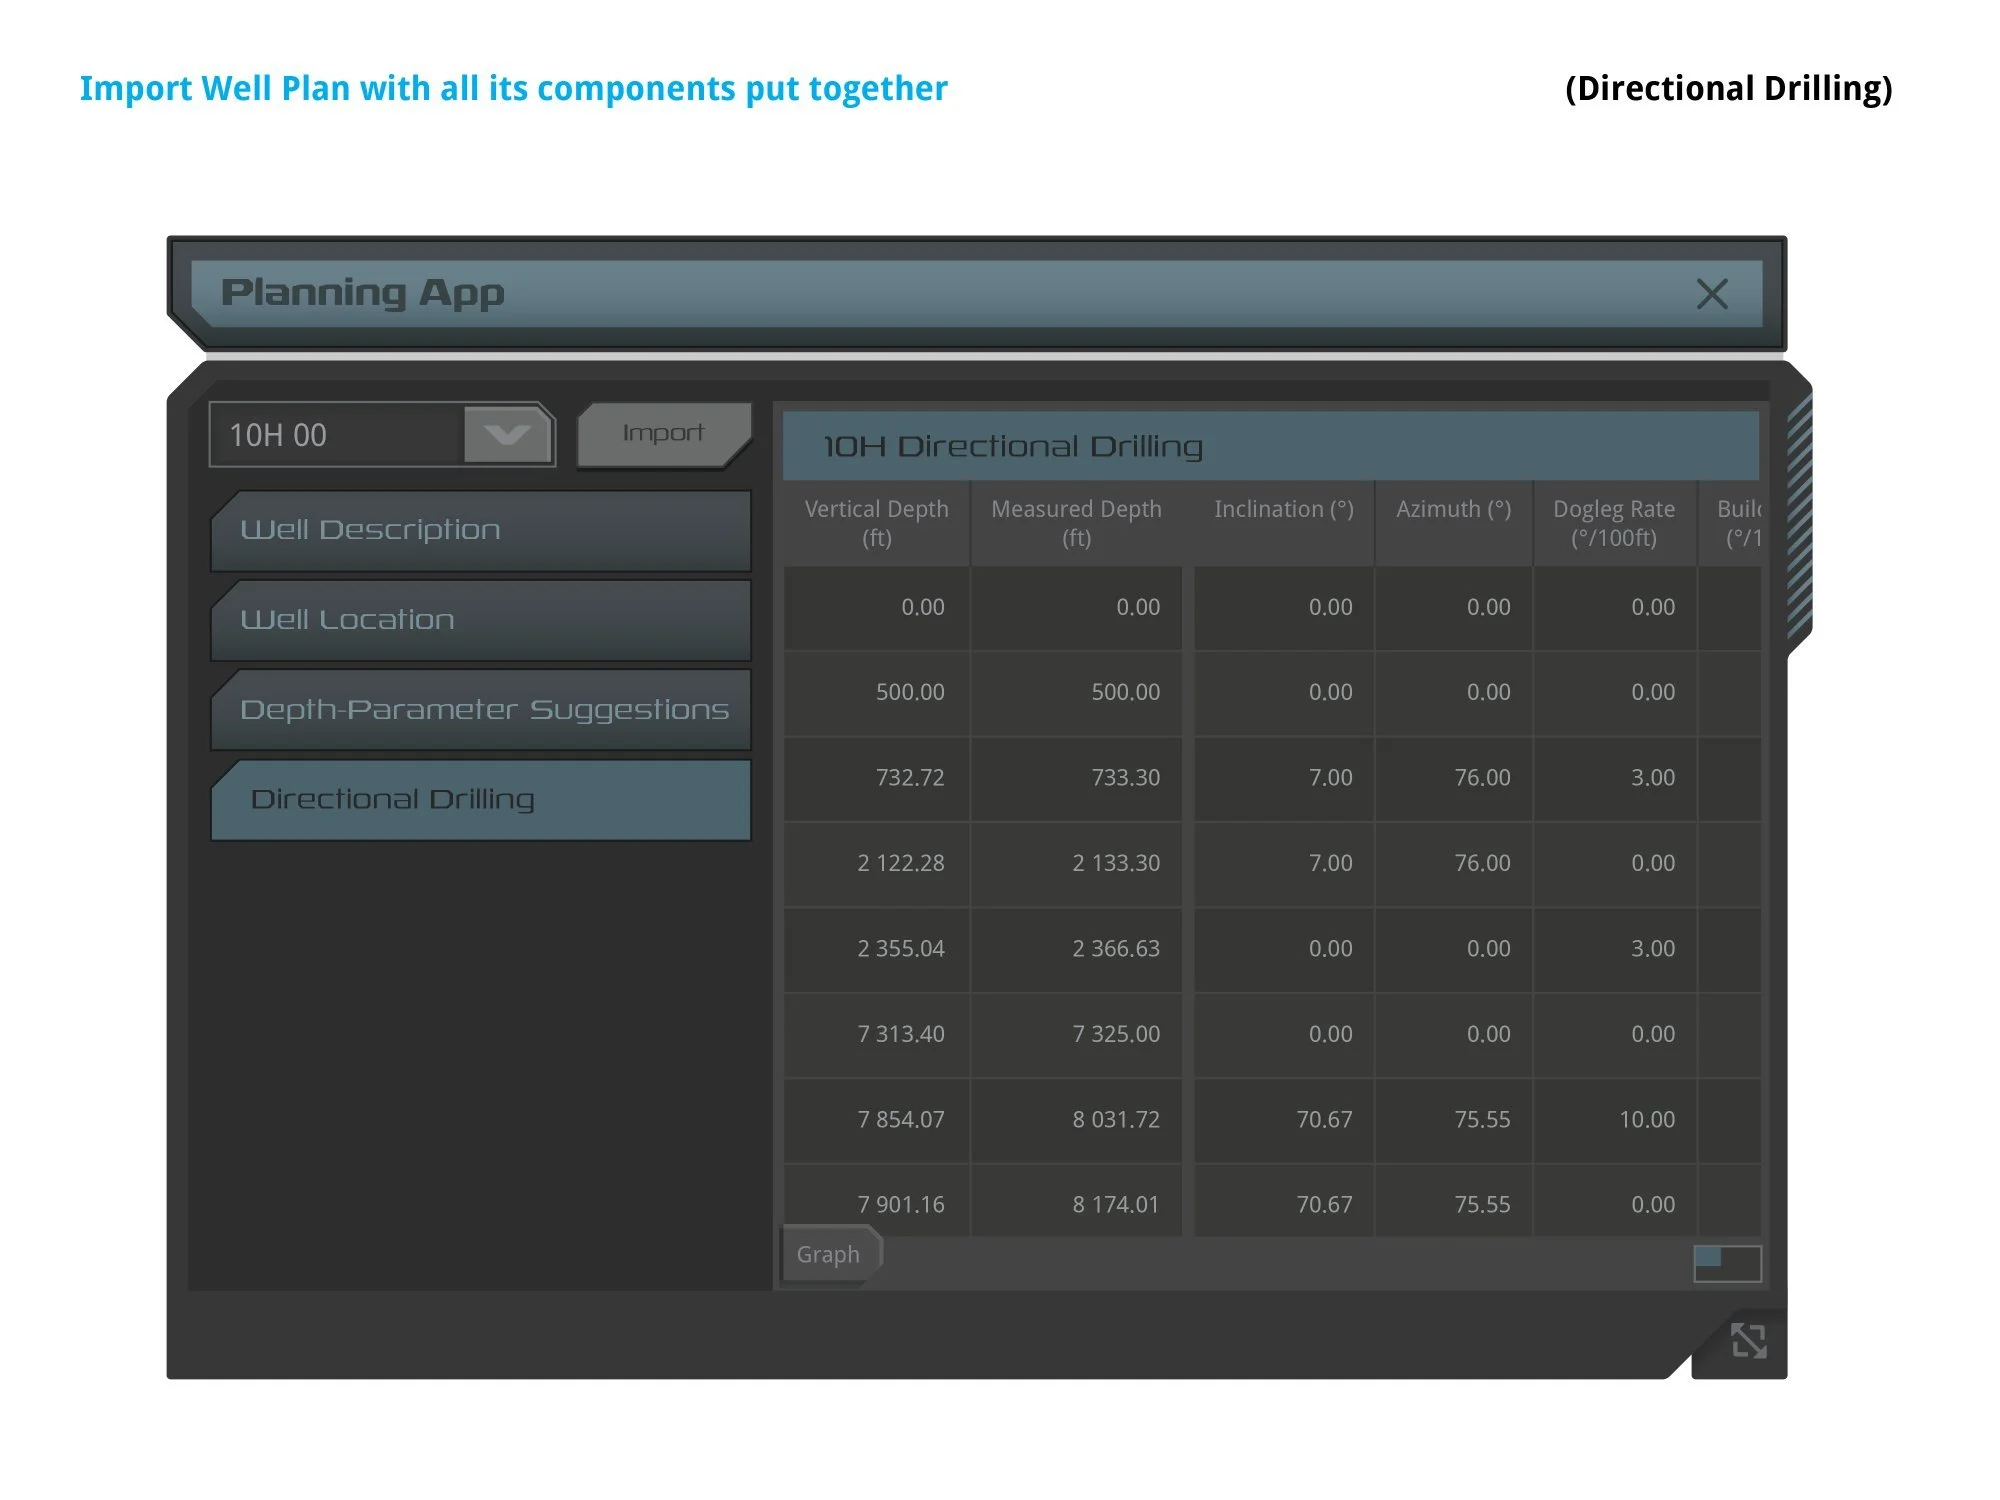Click the Dogleg Rate column header
The width and height of the screenshot is (2000, 1500).
tap(1613, 523)
